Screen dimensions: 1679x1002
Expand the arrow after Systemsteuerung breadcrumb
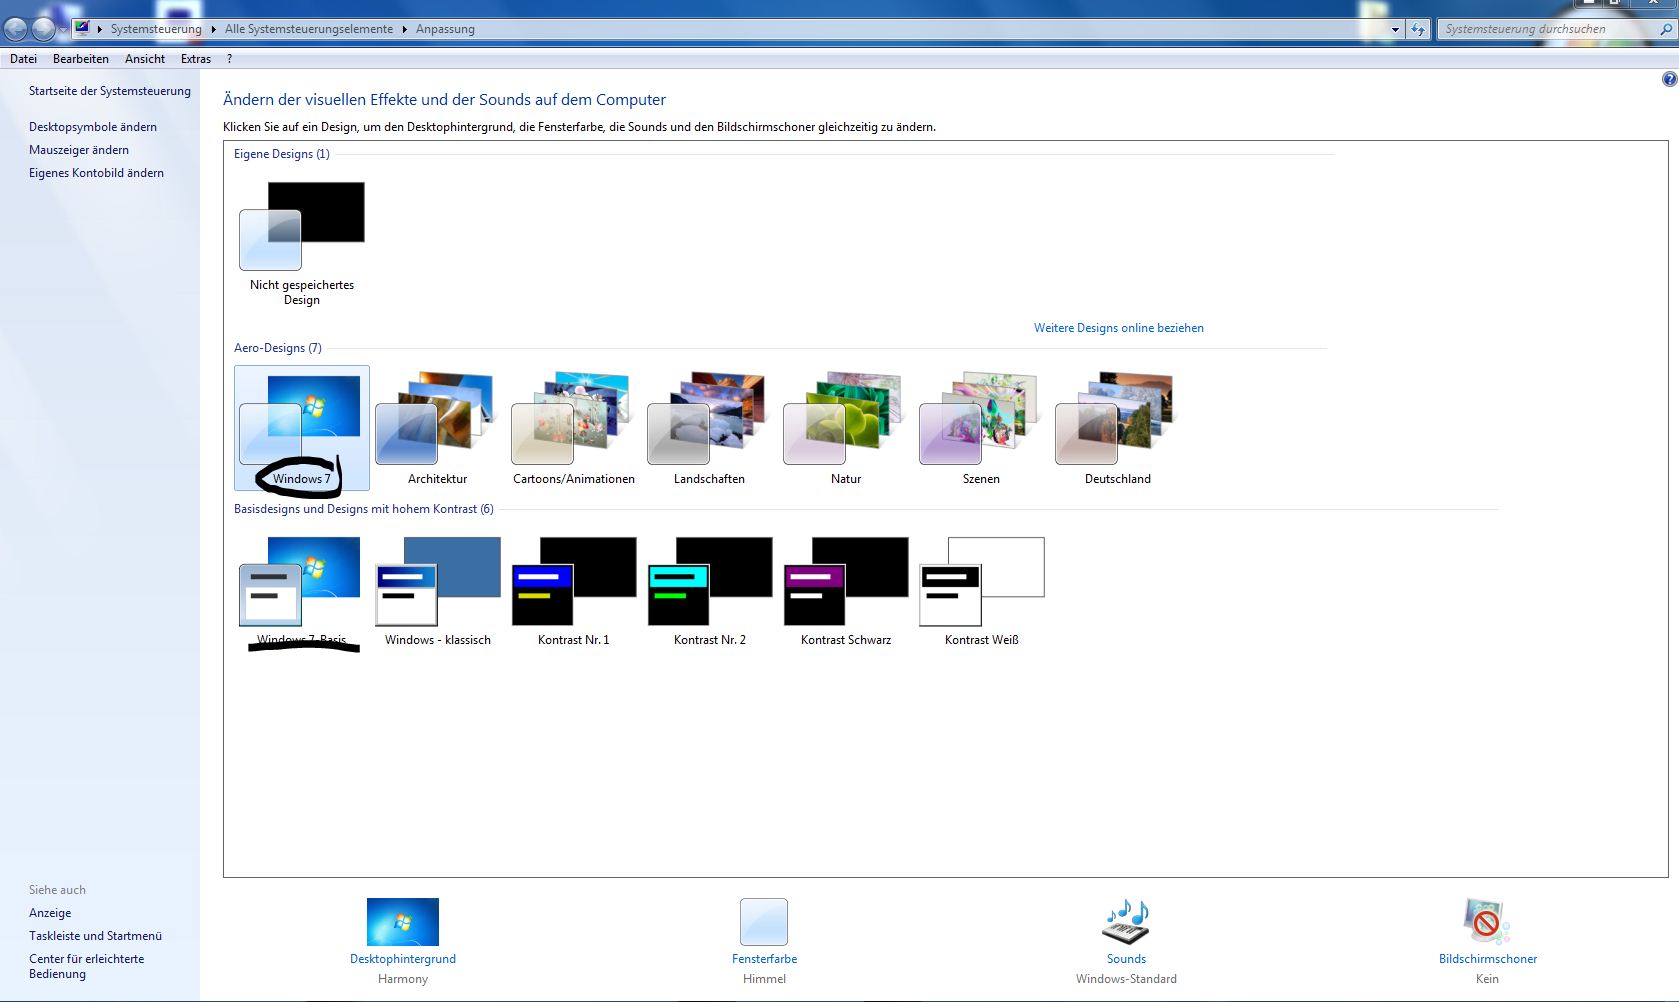[x=213, y=29]
